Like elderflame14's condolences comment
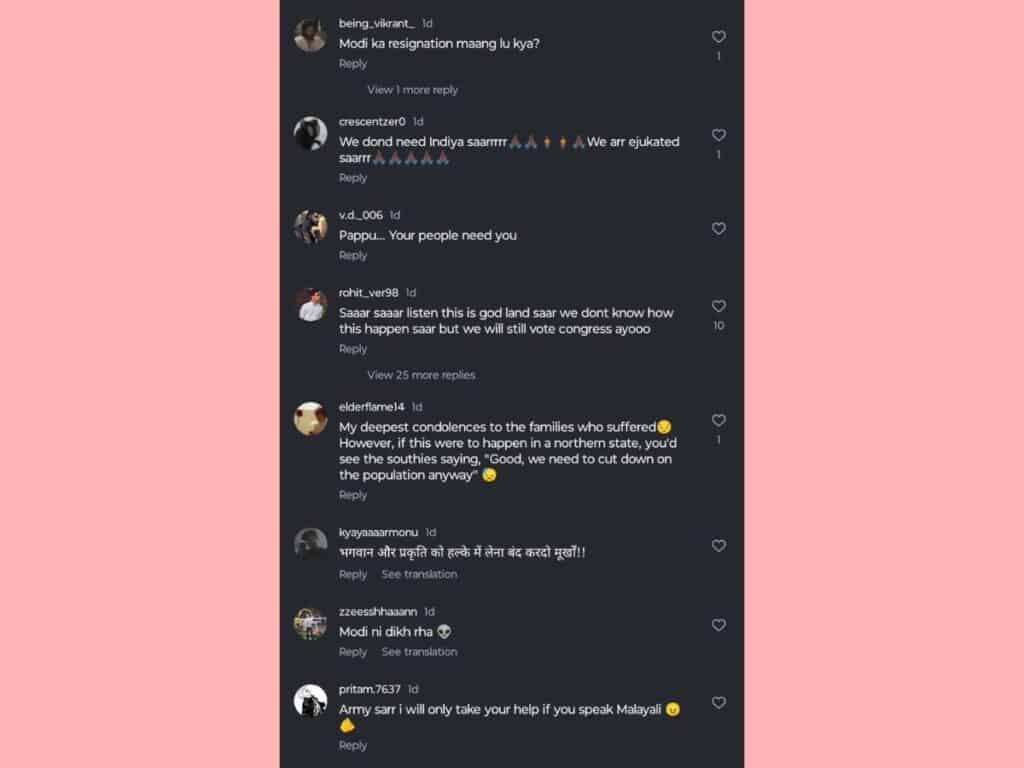 (x=718, y=421)
